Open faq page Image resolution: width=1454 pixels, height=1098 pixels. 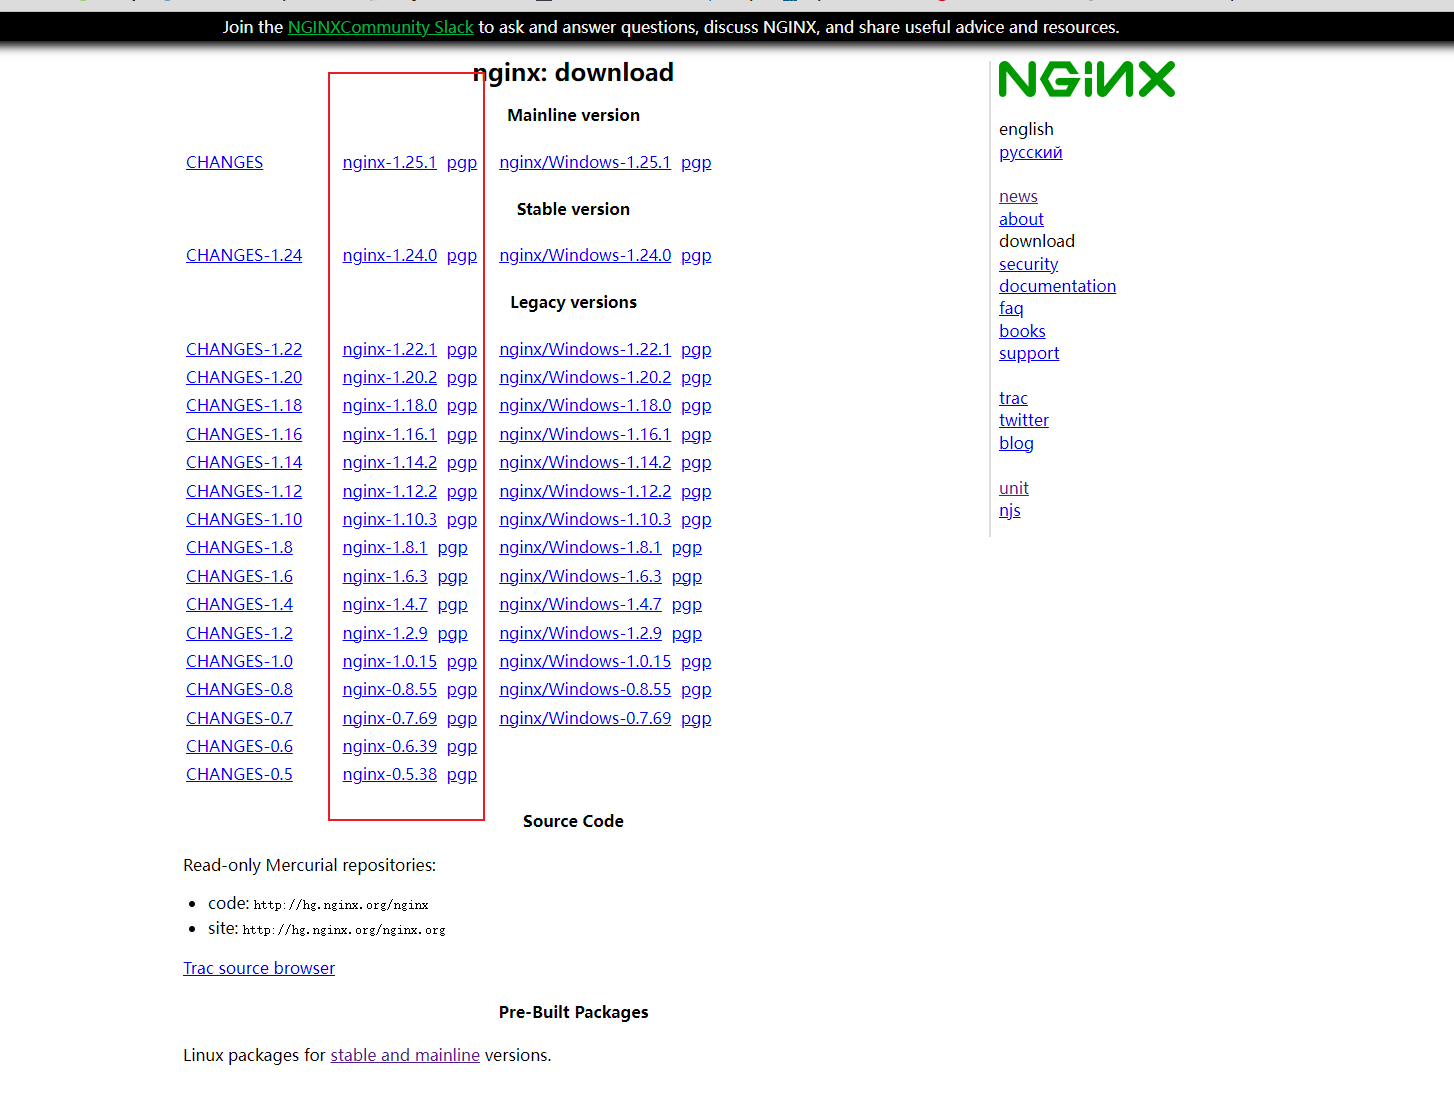[1011, 308]
